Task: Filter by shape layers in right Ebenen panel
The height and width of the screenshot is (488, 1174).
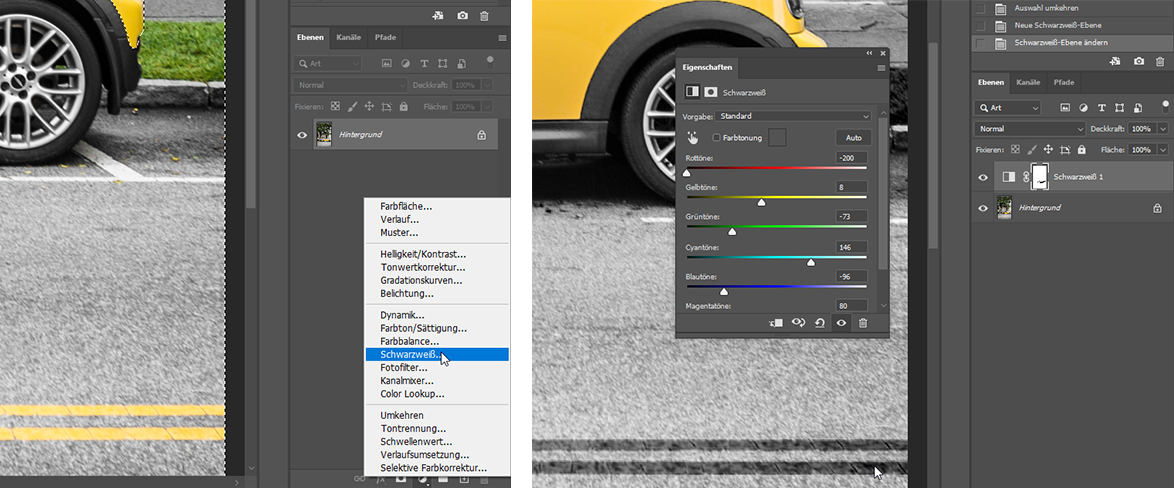Action: click(x=1119, y=108)
